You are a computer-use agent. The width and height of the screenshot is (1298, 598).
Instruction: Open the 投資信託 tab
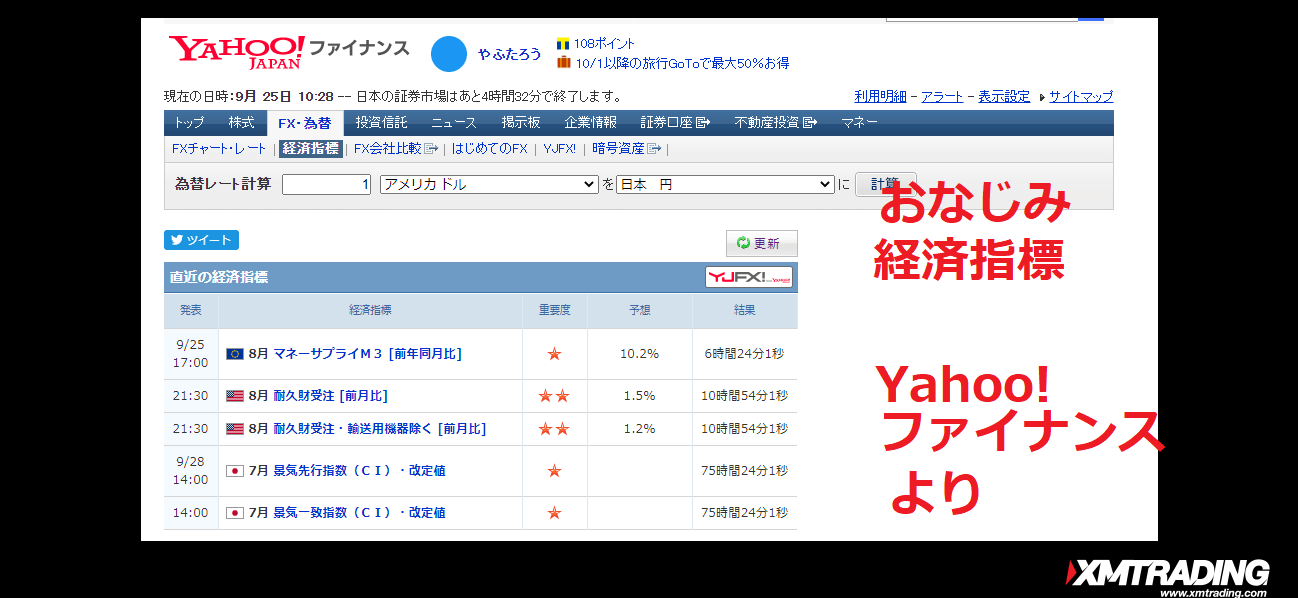[381, 123]
